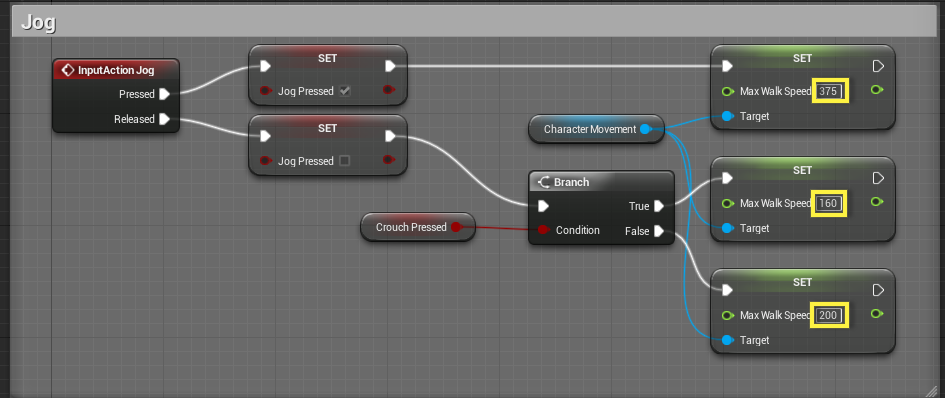
Task: Select the Character Movement variable node
Action: point(596,129)
